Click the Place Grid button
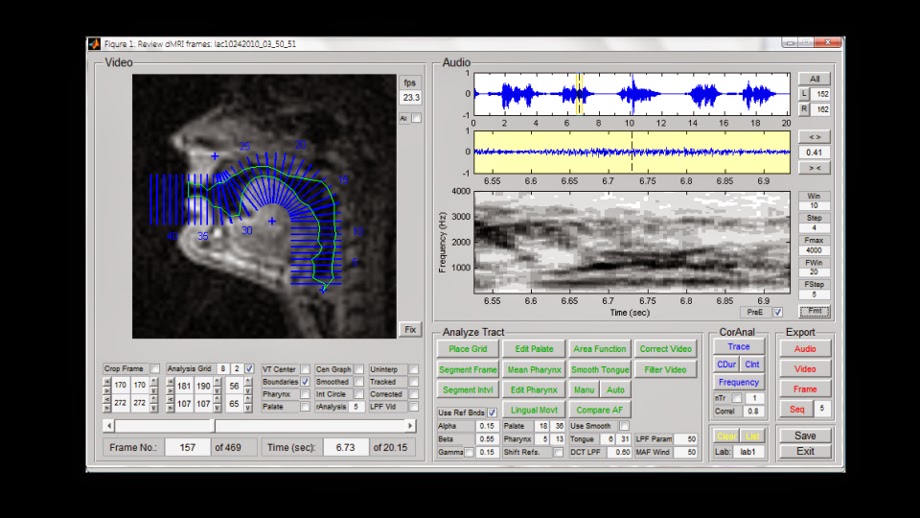This screenshot has width=920, height=518. tap(467, 349)
